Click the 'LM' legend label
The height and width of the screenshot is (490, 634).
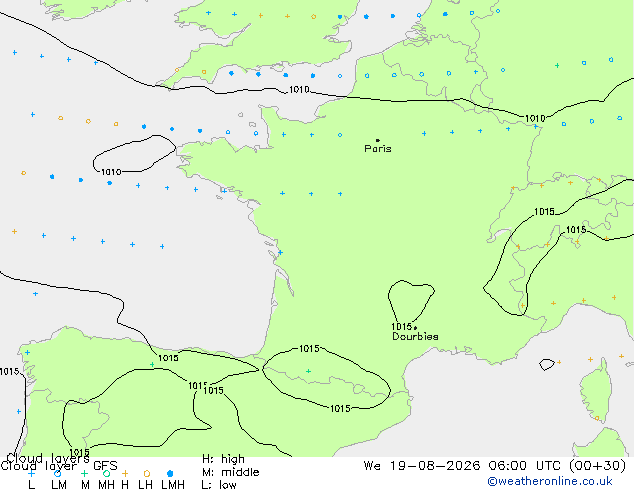(59, 484)
